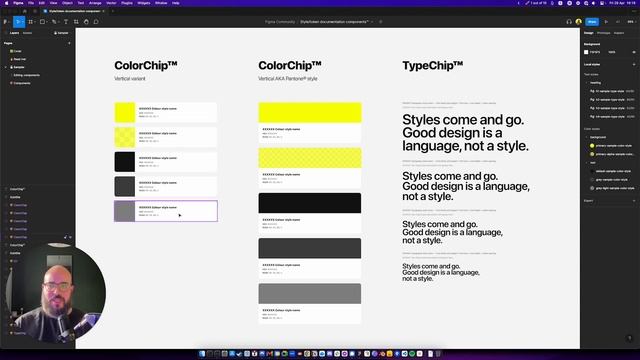This screenshot has width=640, height=360.
Task: Open Finder in the Dock
Action: pos(202,353)
